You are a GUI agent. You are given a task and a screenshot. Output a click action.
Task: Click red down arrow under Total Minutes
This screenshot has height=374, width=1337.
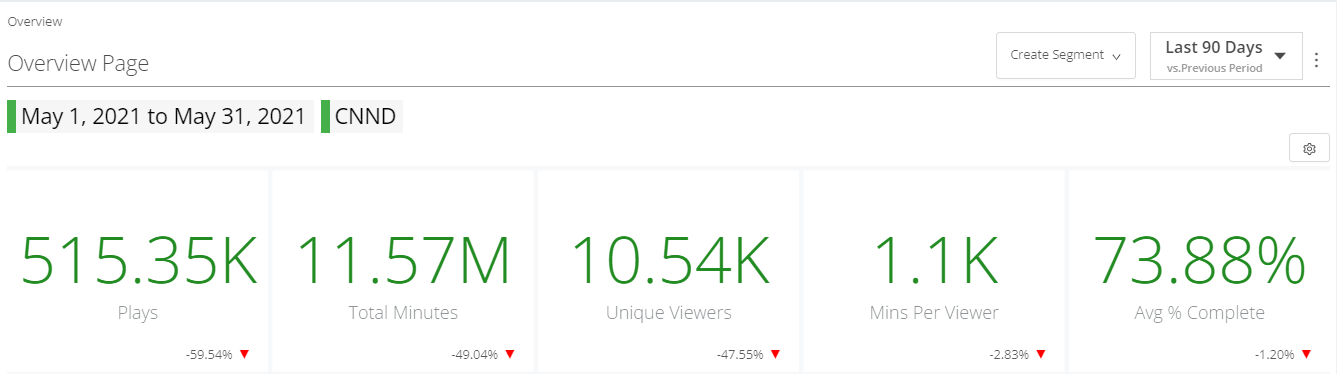(x=509, y=354)
